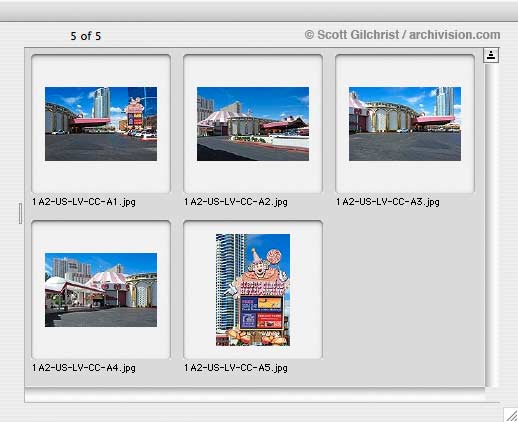Click the 1A2-US-LV-CC-A1.jpg filename label

point(84,202)
